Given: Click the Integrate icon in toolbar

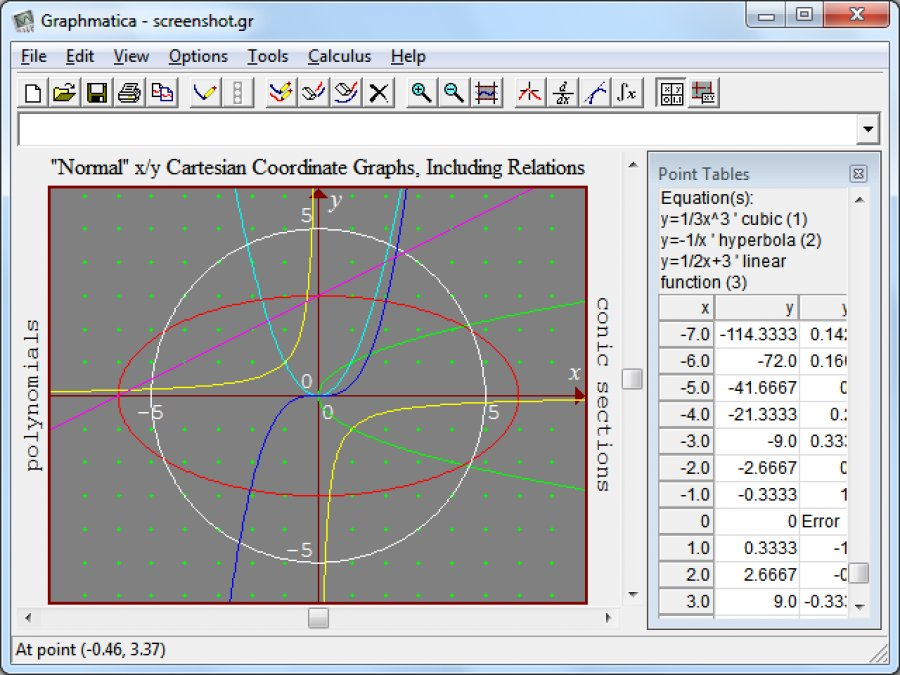Looking at the screenshot, I should tap(626, 93).
